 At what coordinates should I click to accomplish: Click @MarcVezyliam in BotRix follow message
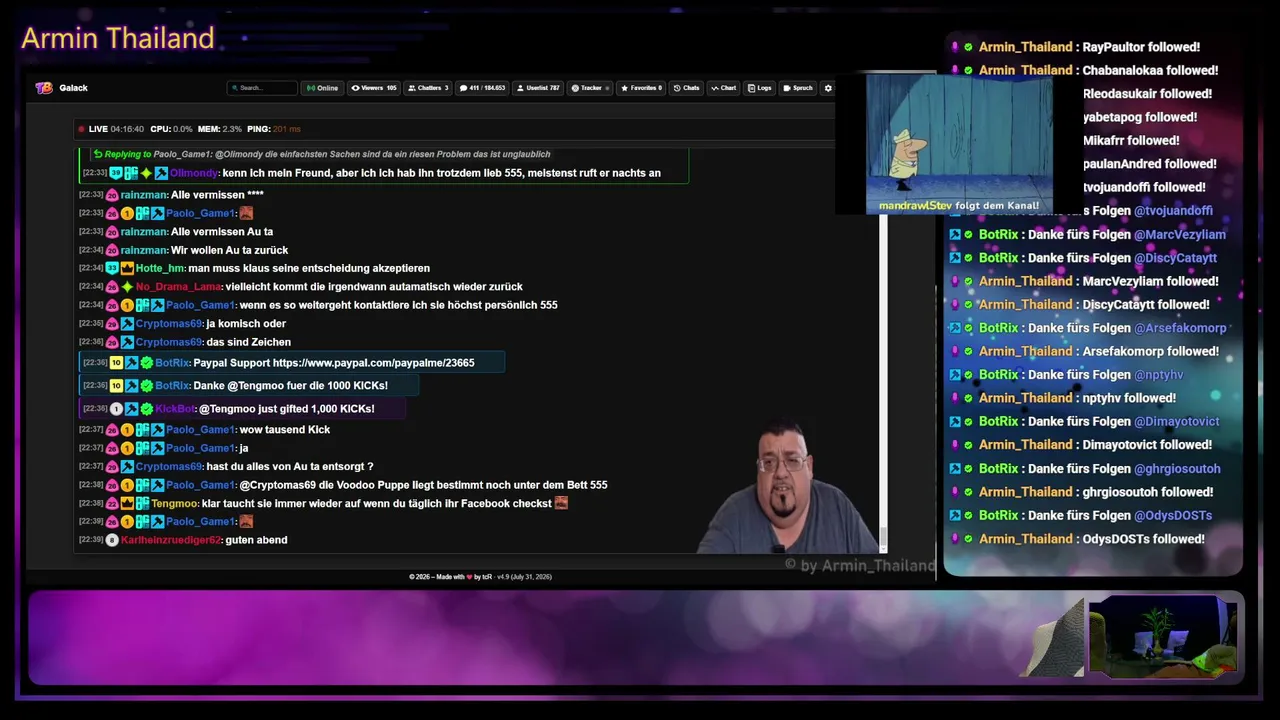click(x=1180, y=235)
